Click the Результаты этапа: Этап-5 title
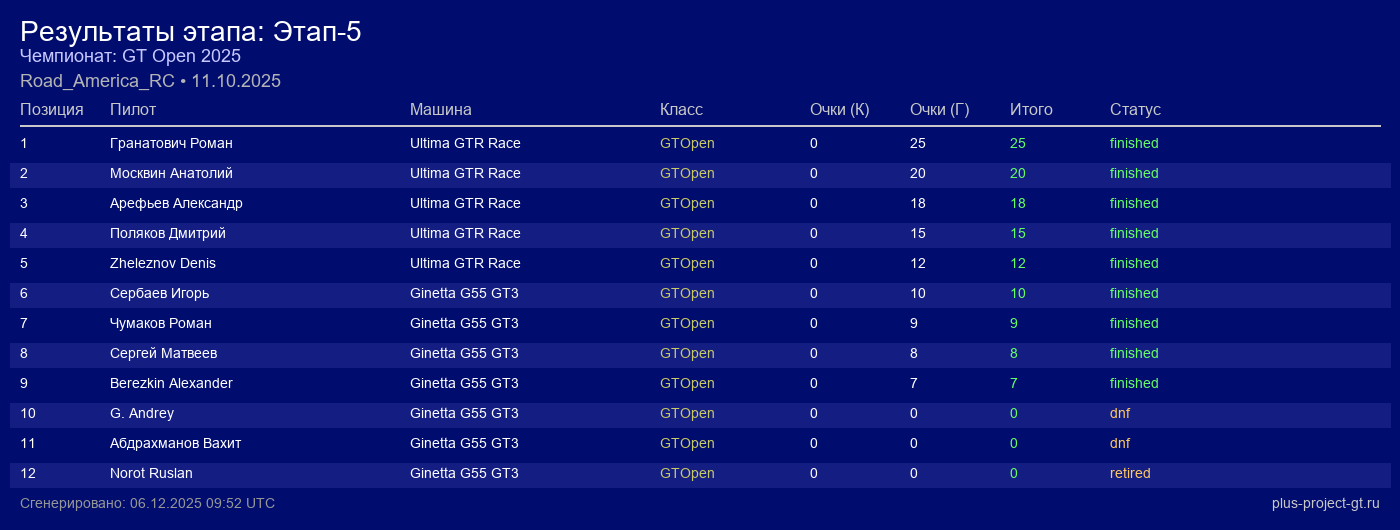This screenshot has height=530, width=1400. 190,32
